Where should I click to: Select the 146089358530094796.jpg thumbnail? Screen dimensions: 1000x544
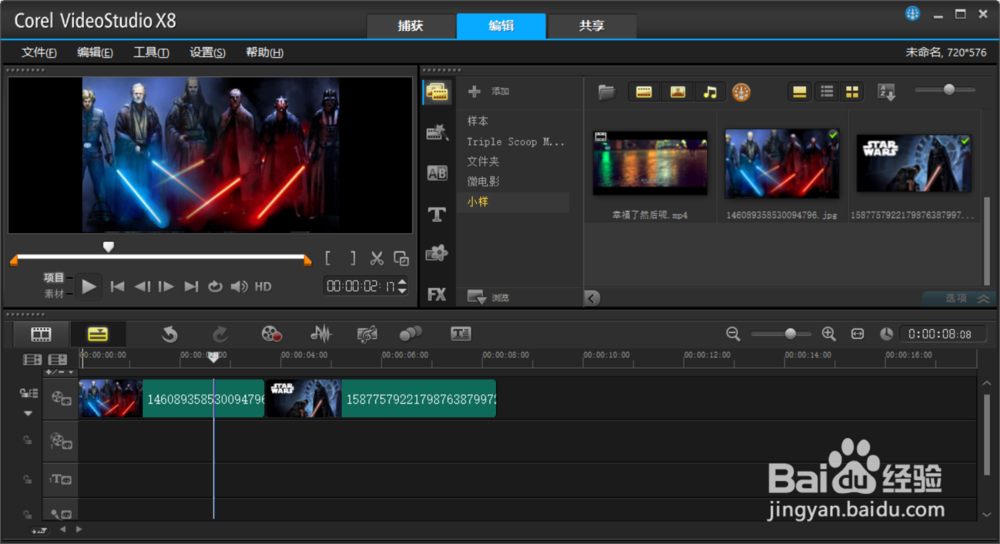(x=782, y=163)
